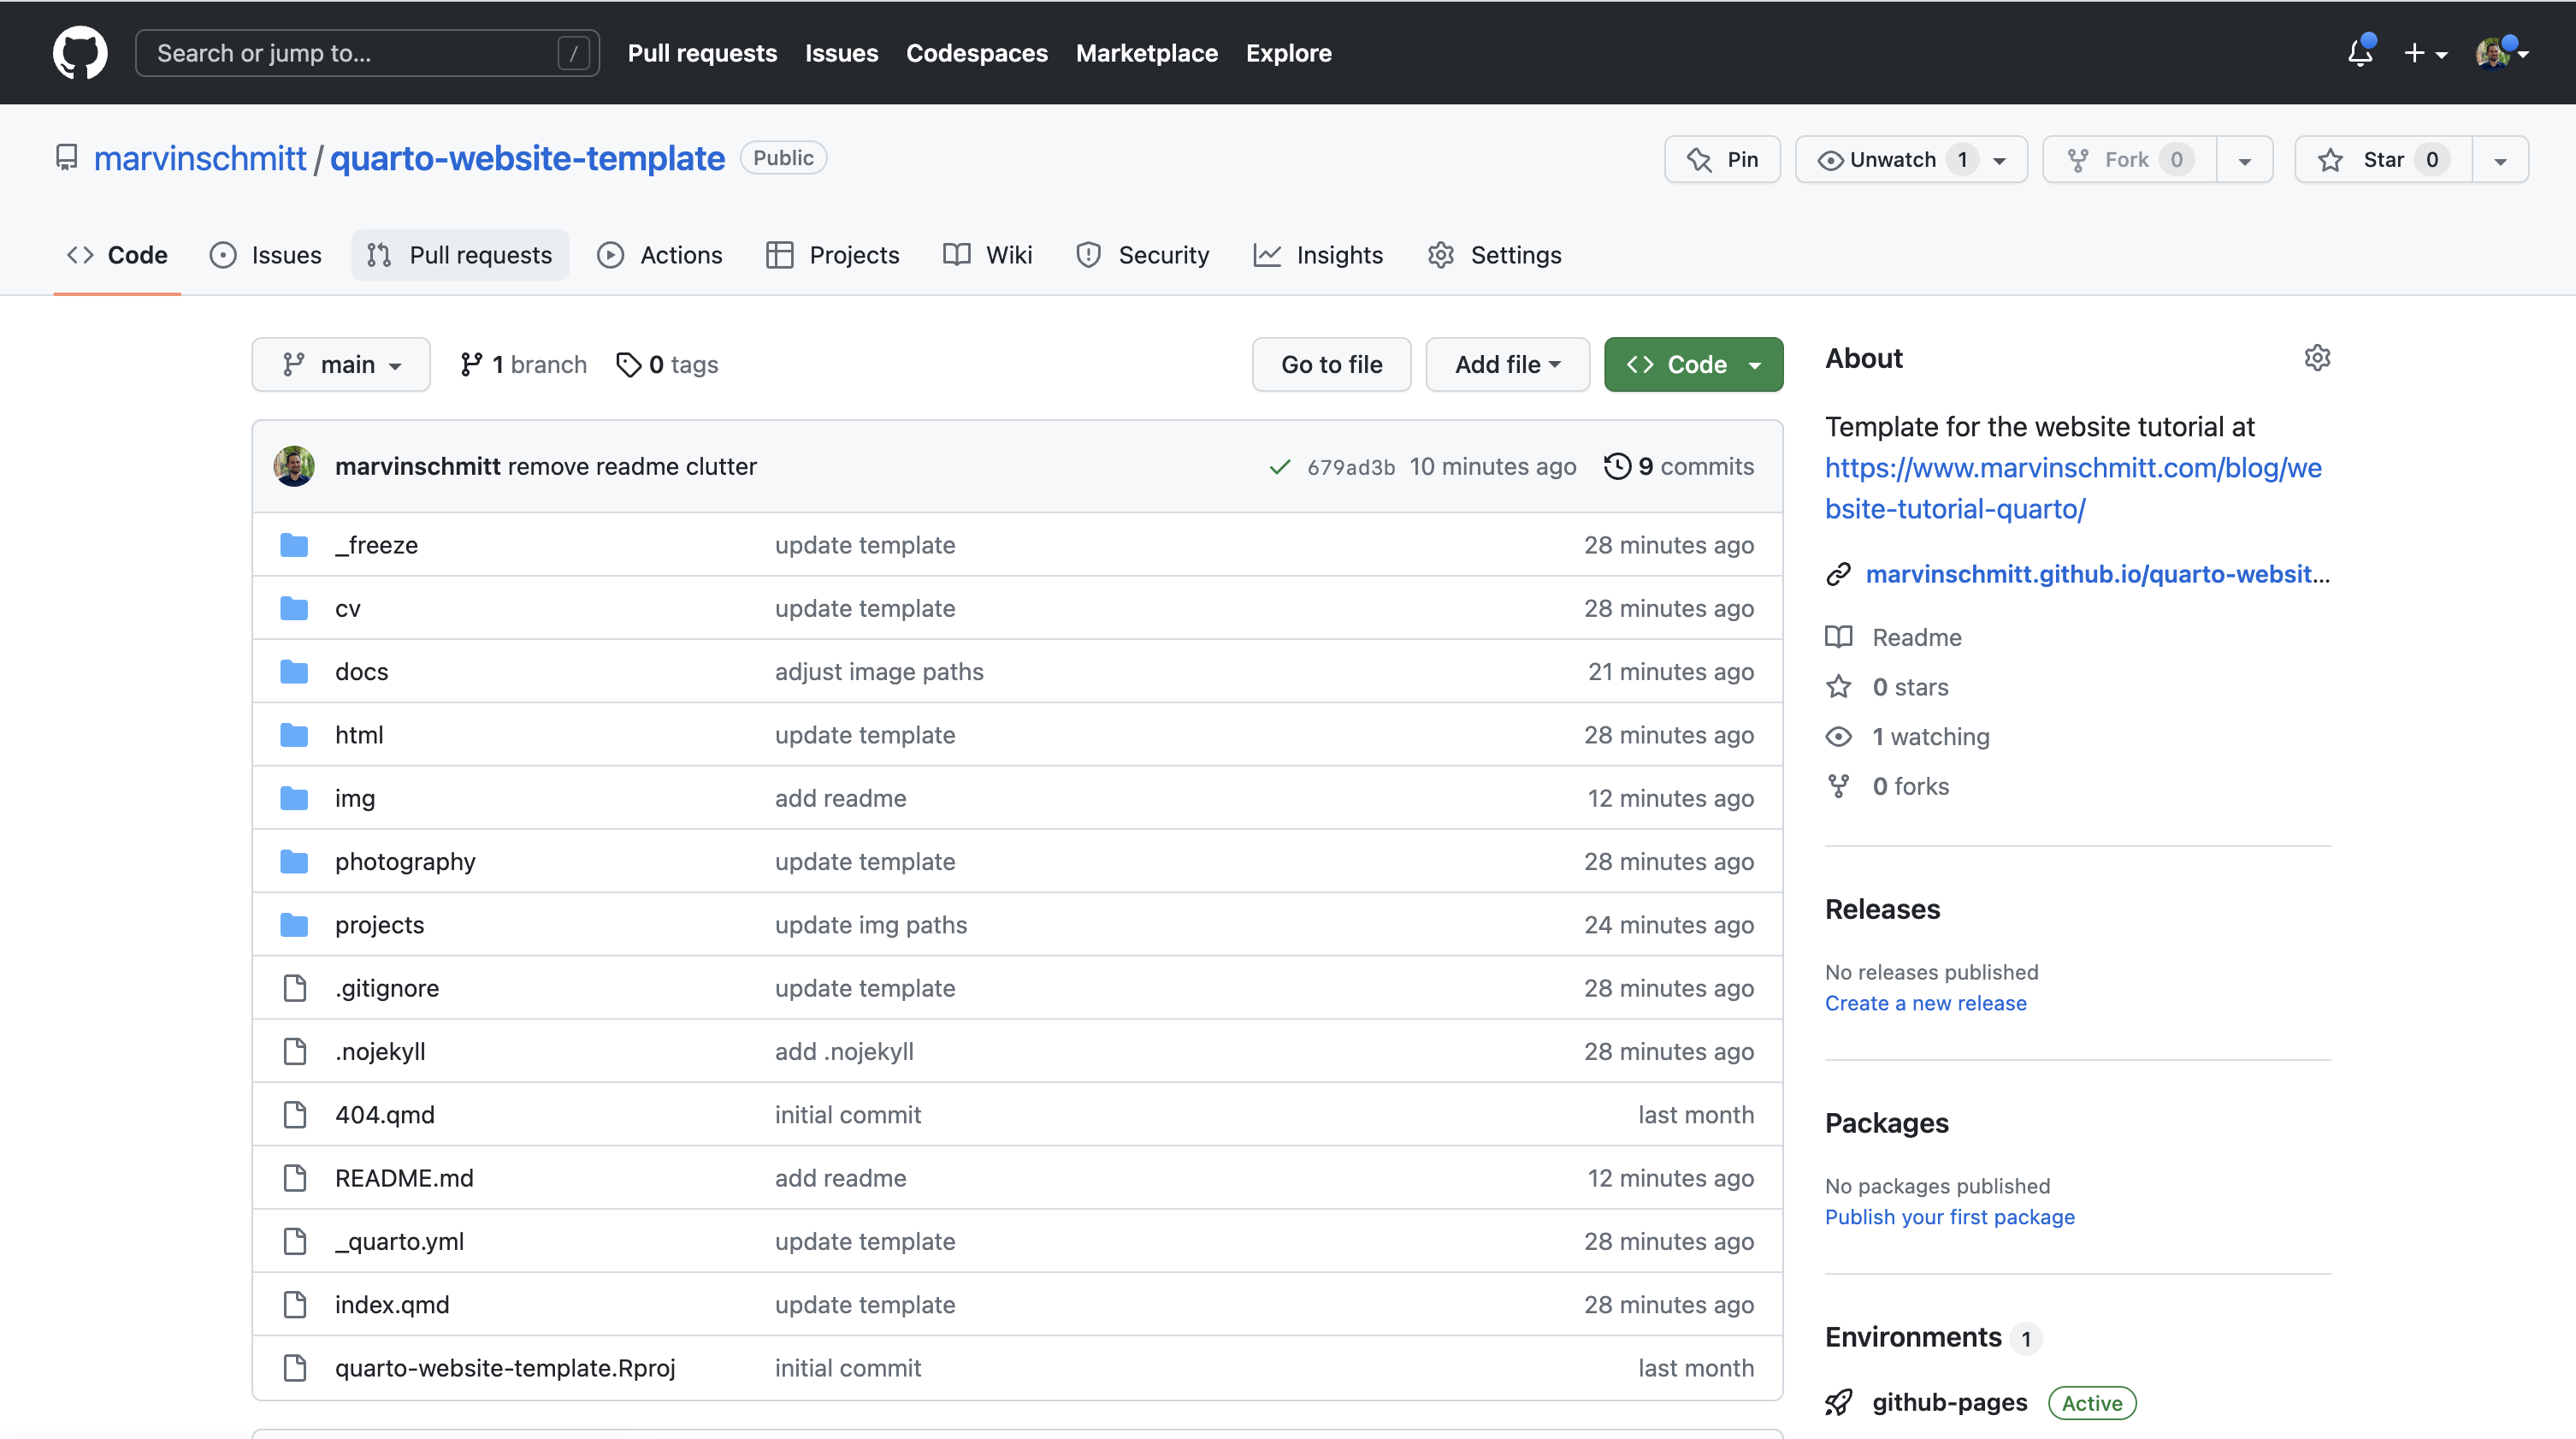
Task: Switch to the Actions tab
Action: coord(660,255)
